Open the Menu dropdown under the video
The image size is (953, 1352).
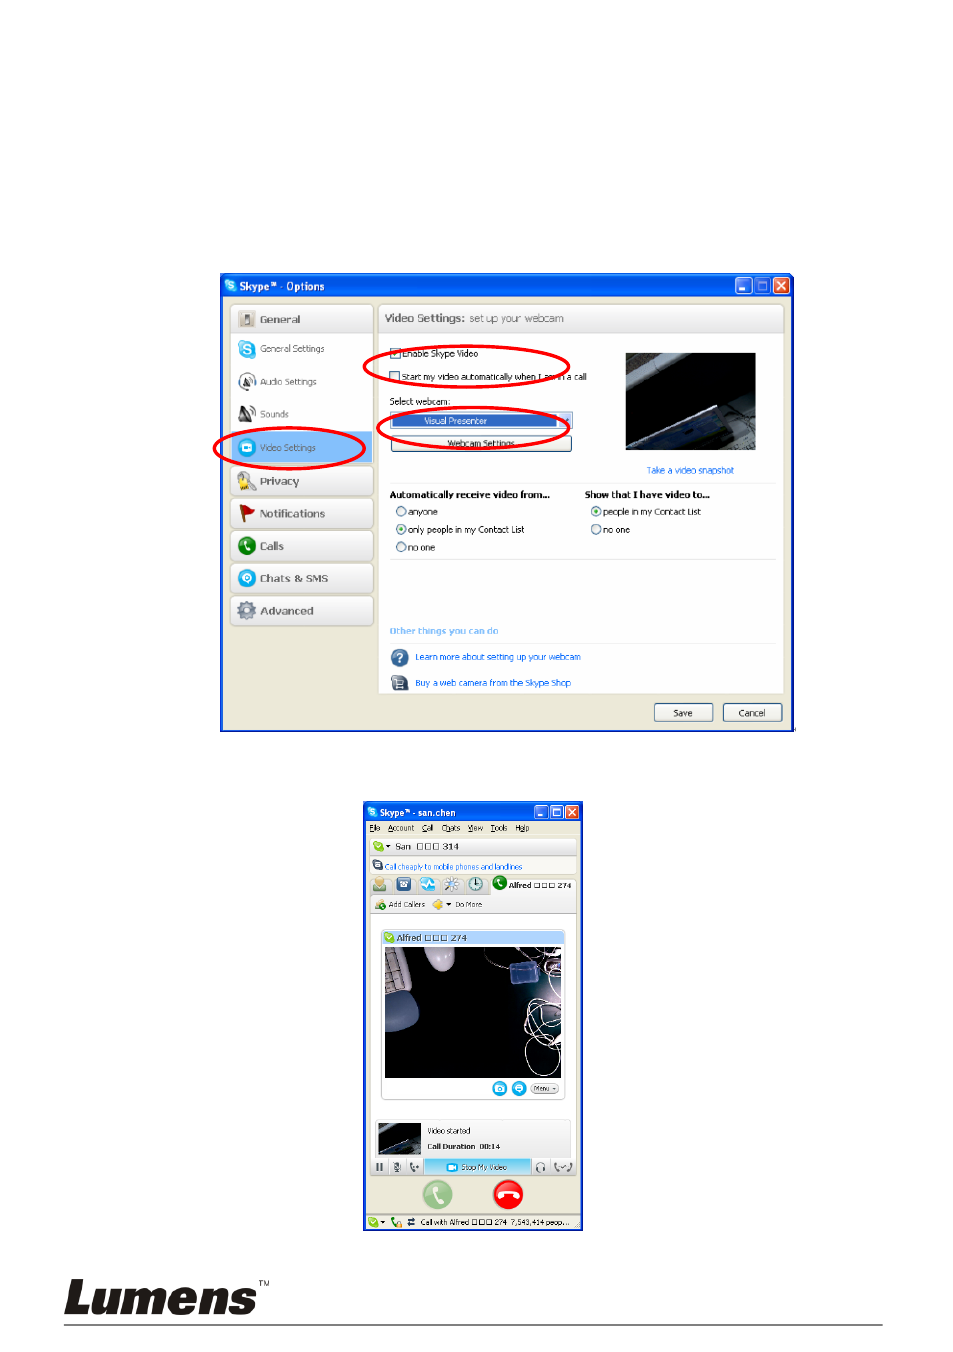(544, 1088)
